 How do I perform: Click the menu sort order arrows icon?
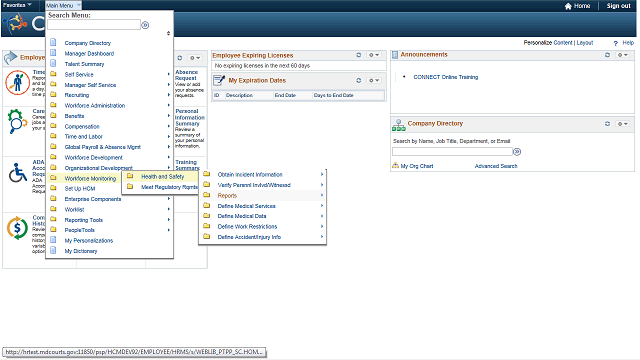(x=168, y=33)
